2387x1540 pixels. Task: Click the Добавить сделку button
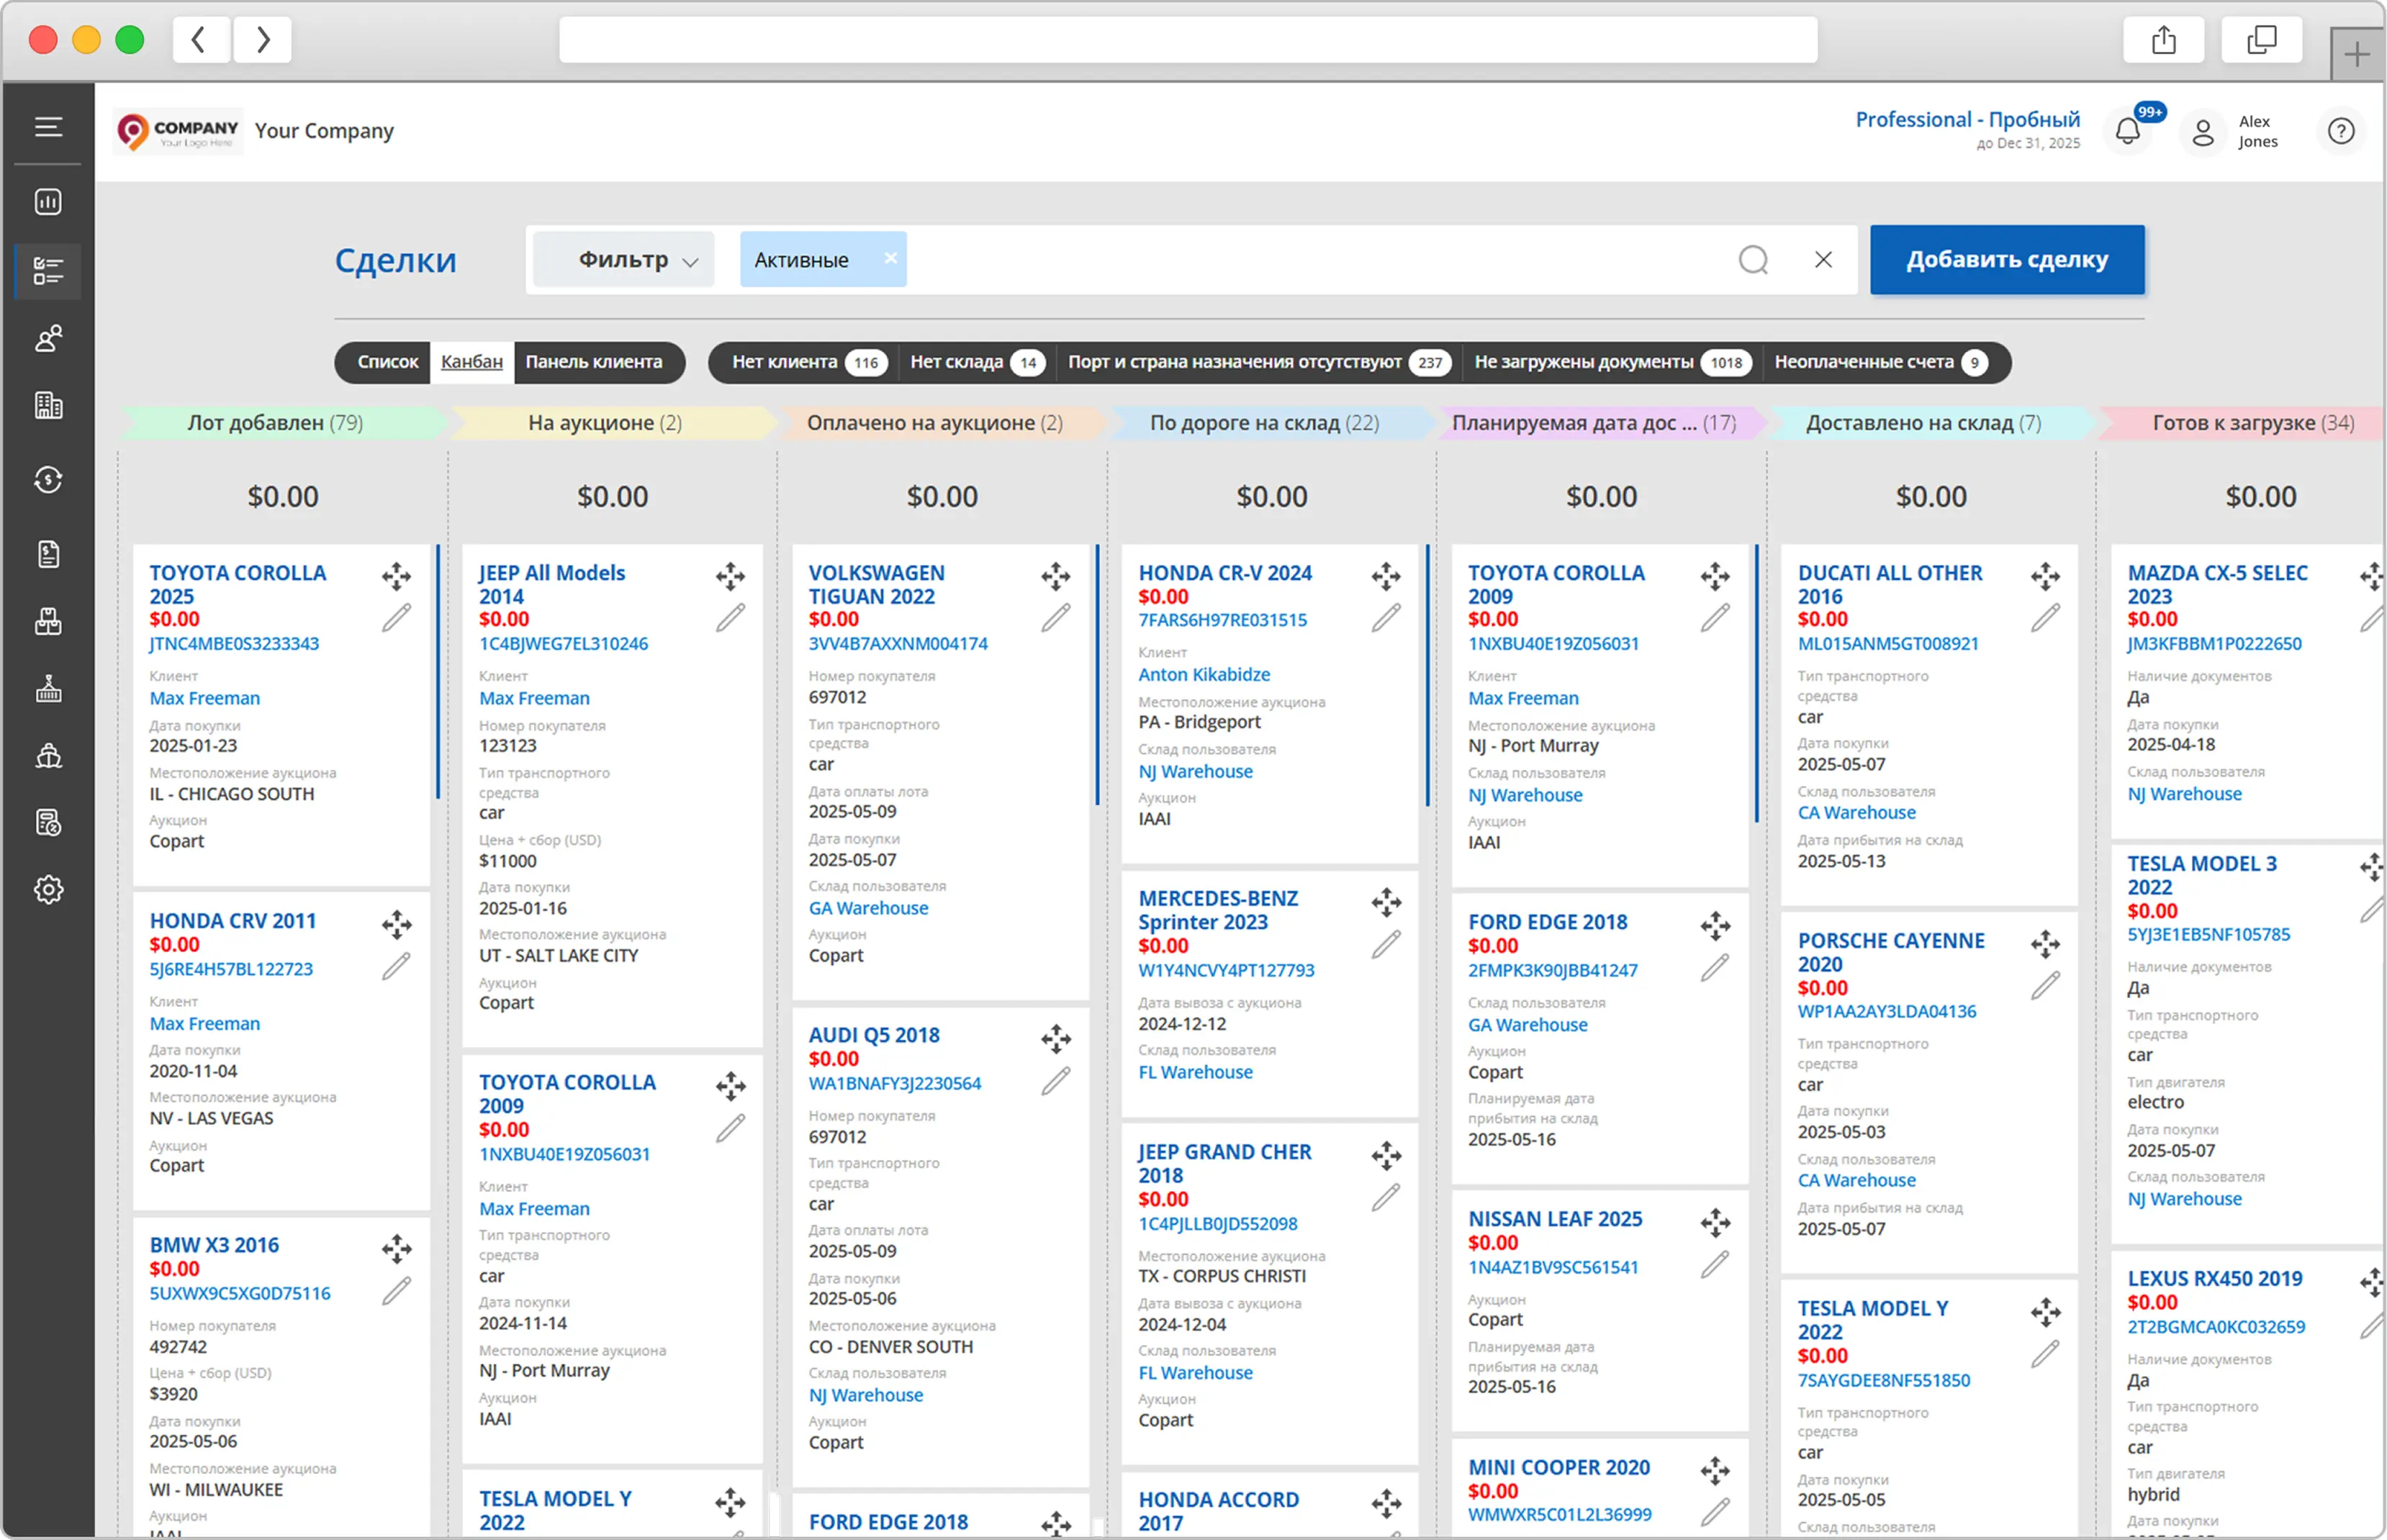[2007, 260]
